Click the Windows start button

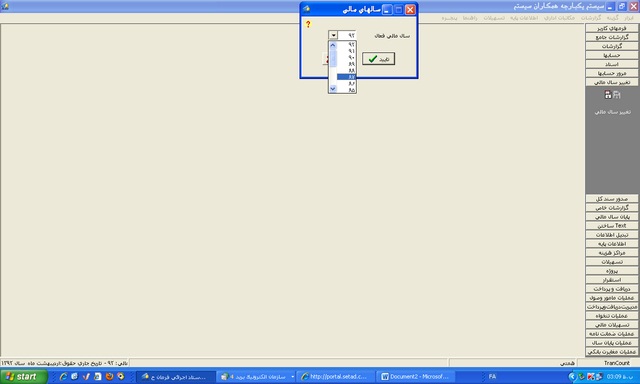(23, 376)
